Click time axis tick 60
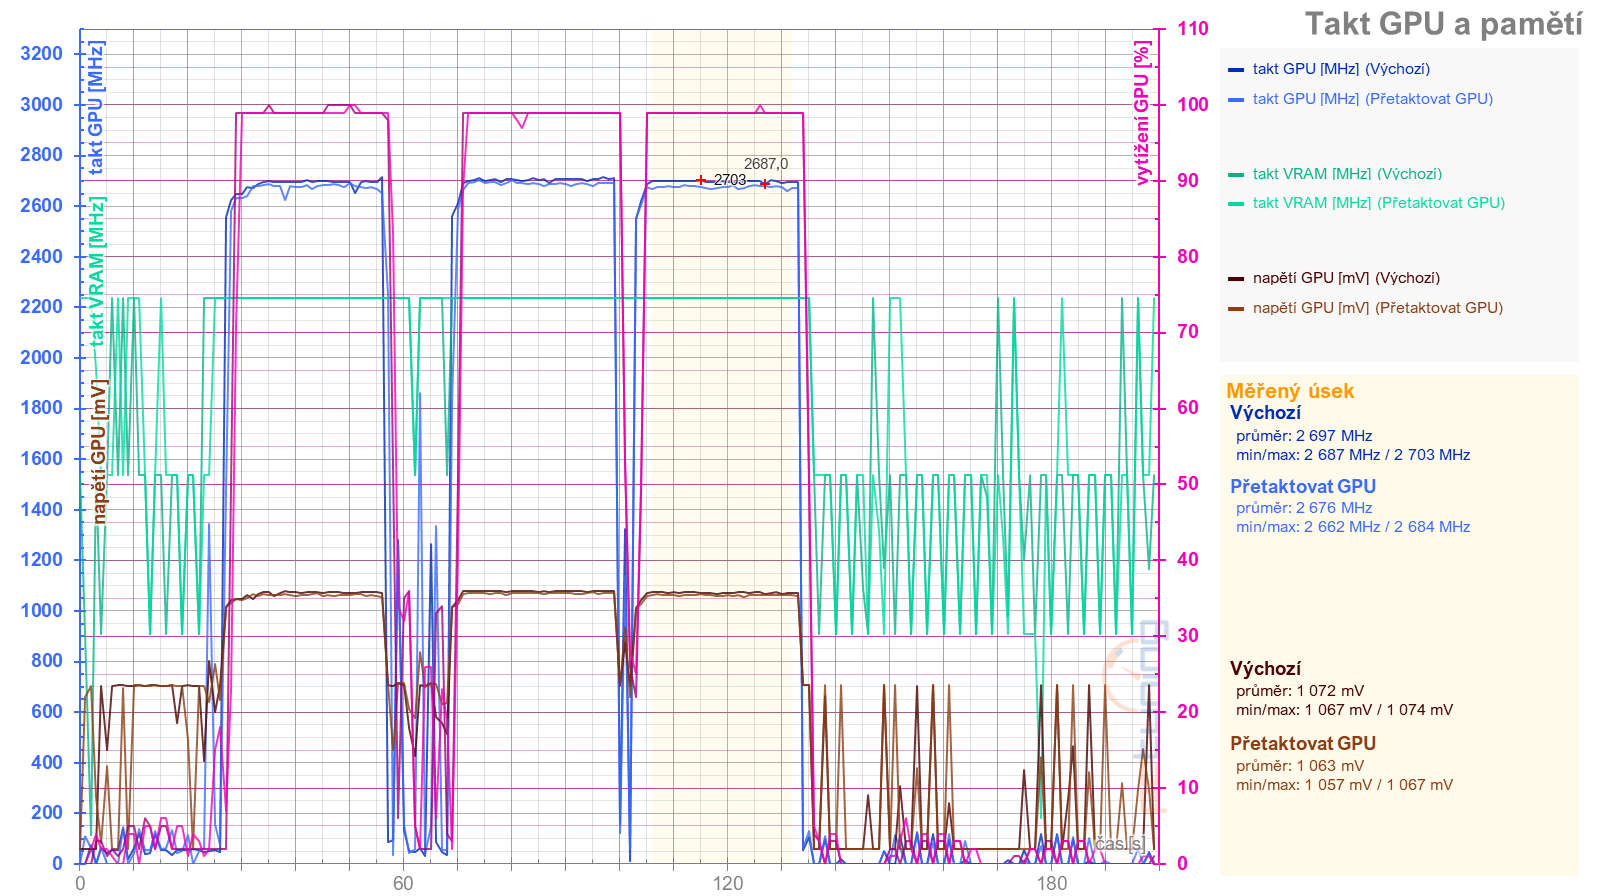The width and height of the screenshot is (1599, 896). click(x=403, y=882)
